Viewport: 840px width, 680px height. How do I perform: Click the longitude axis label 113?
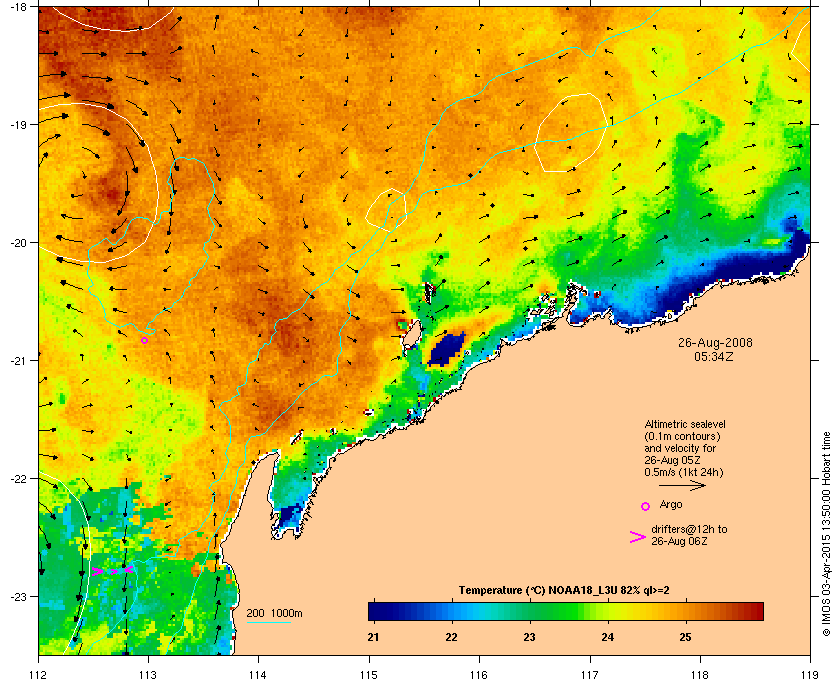tap(148, 675)
